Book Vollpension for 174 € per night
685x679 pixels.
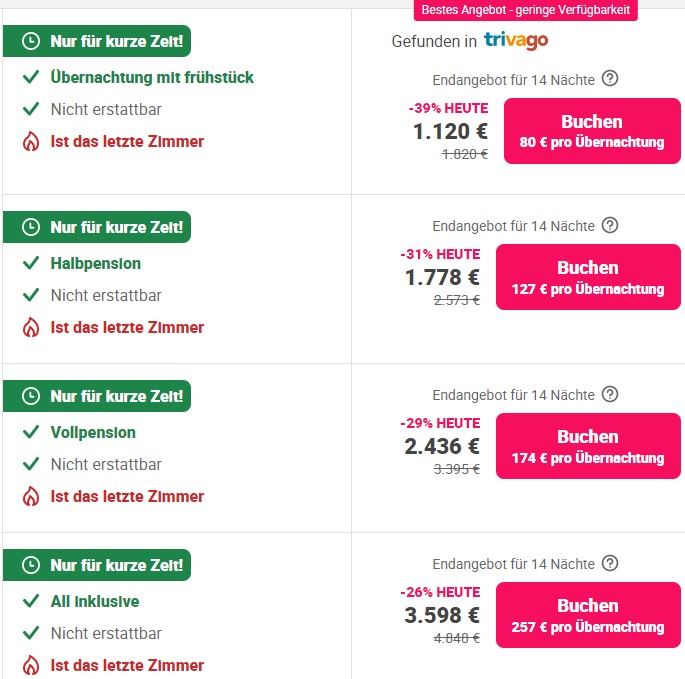(588, 446)
